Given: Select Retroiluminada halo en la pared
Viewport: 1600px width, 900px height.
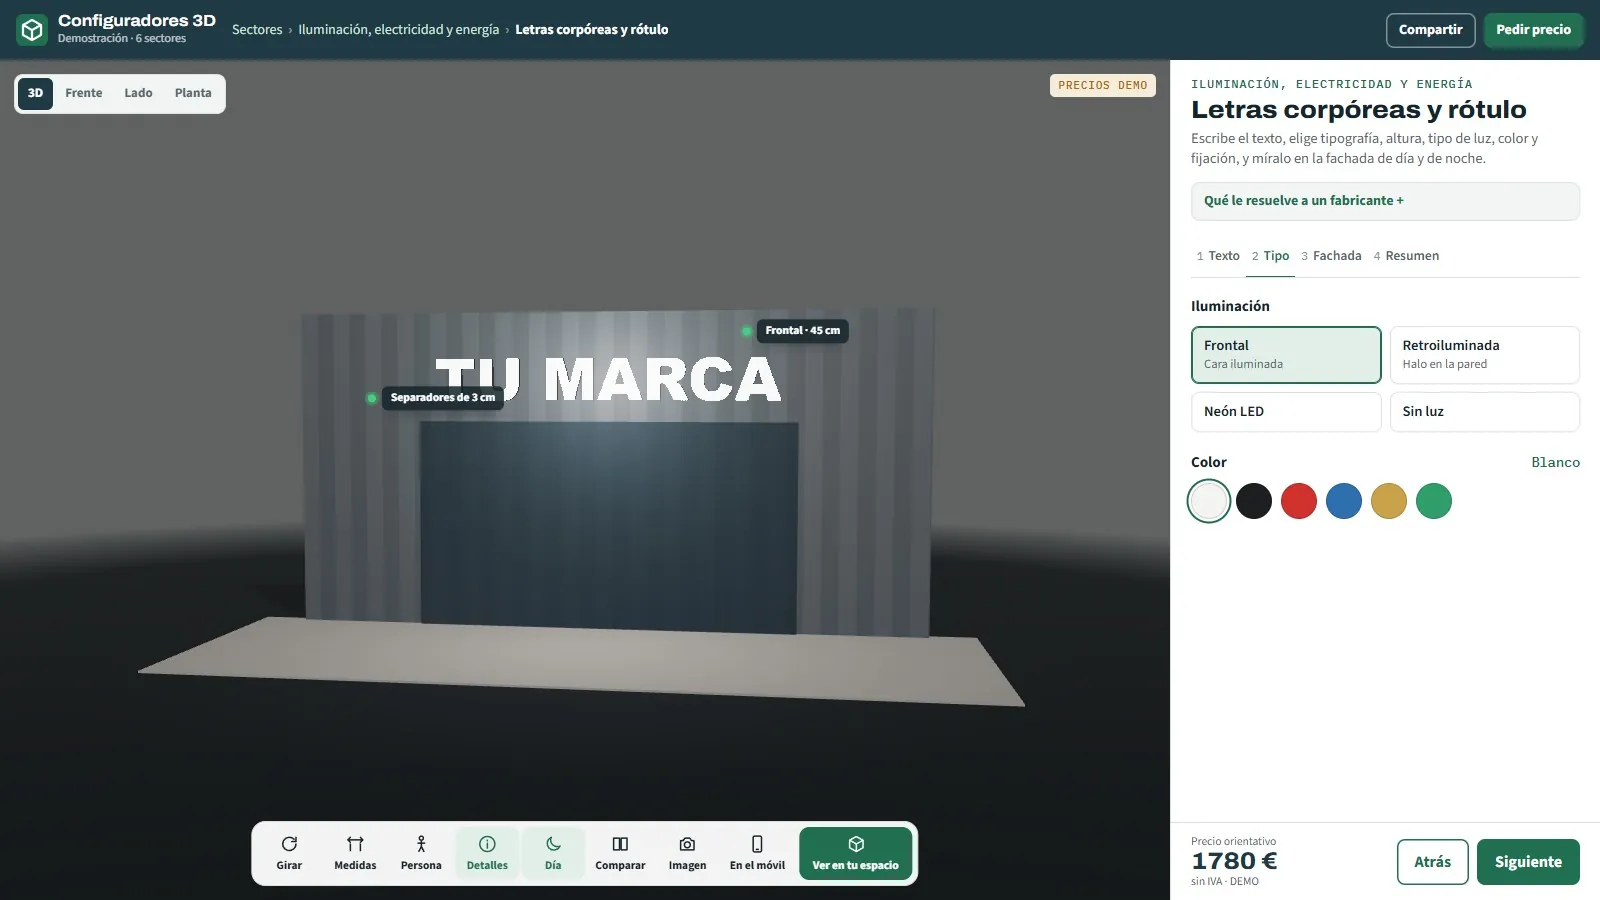Looking at the screenshot, I should click(1484, 355).
